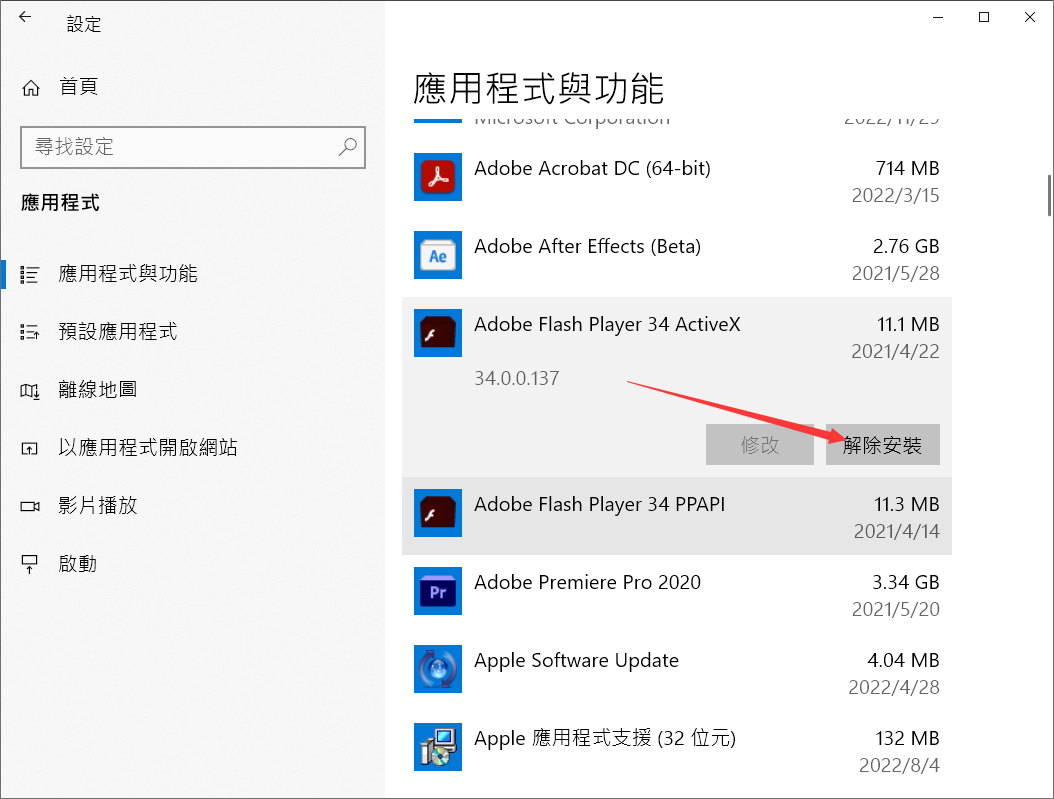Click the version number 34.0.0.137
Image resolution: width=1054 pixels, height=799 pixels.
(517, 378)
